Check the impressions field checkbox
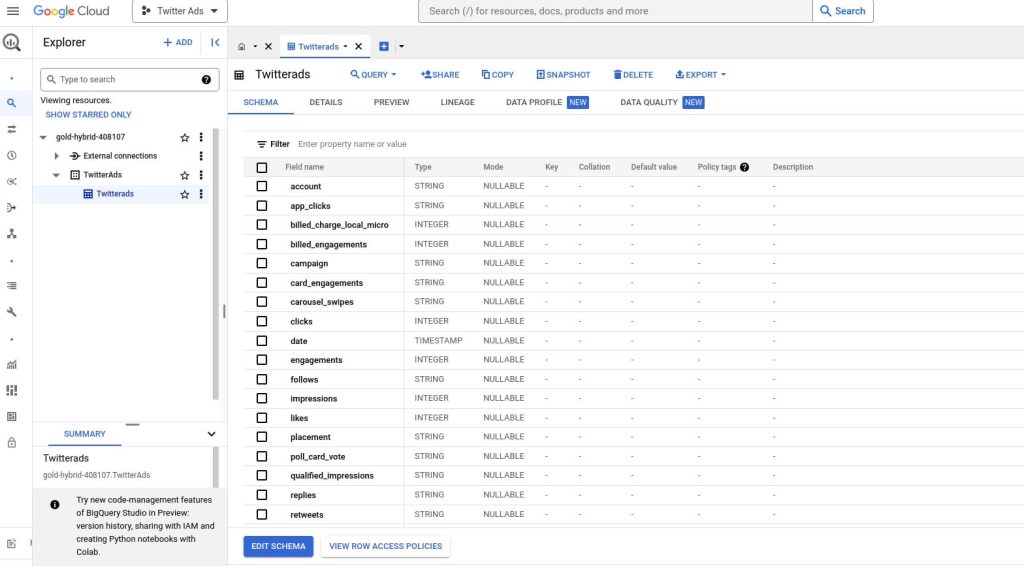This screenshot has height=566, width=1024. pyautogui.click(x=262, y=398)
